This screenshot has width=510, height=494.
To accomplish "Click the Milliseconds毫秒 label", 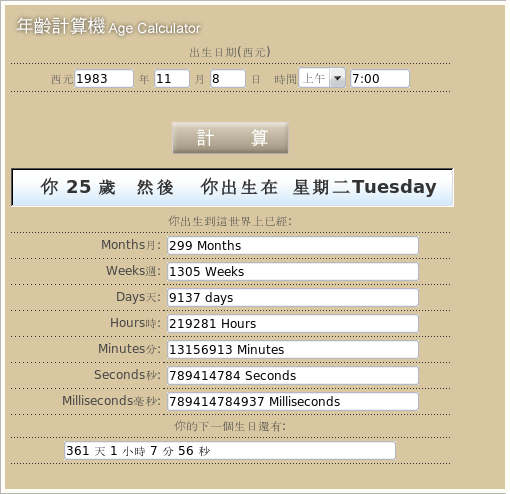I will 111,401.
